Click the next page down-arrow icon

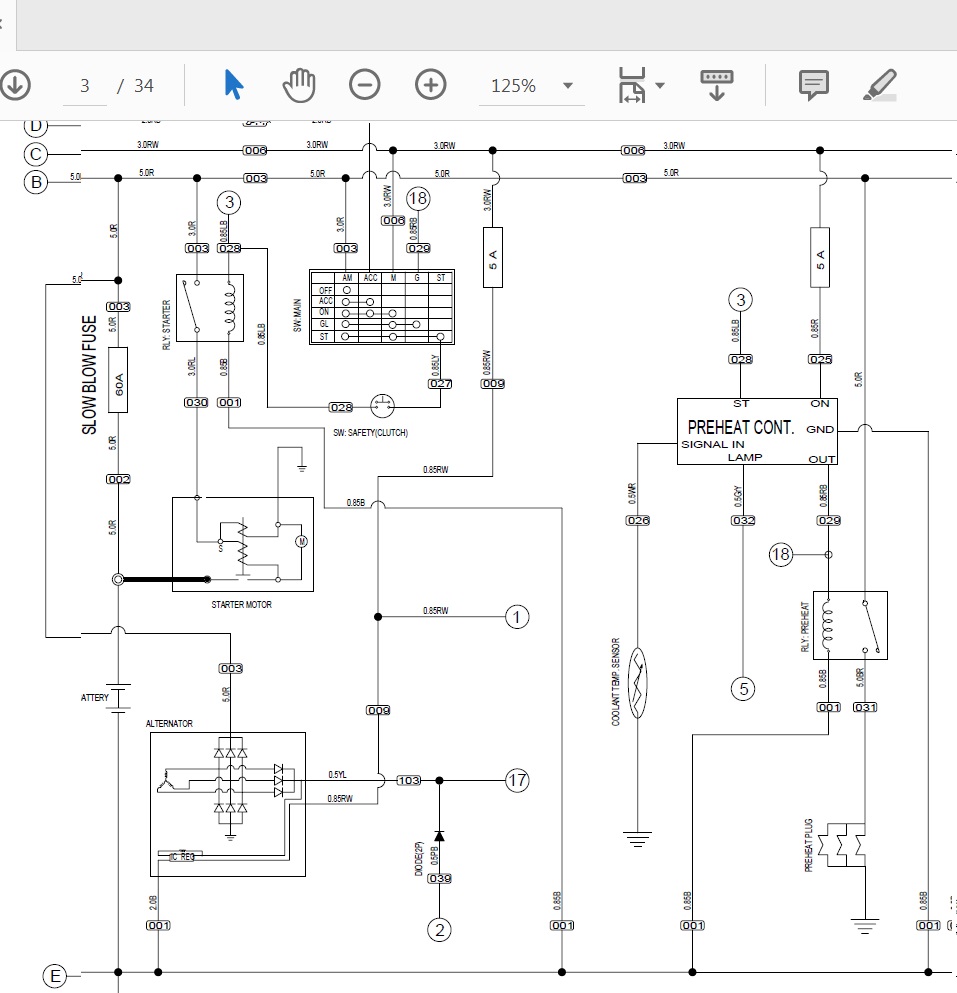click(14, 86)
